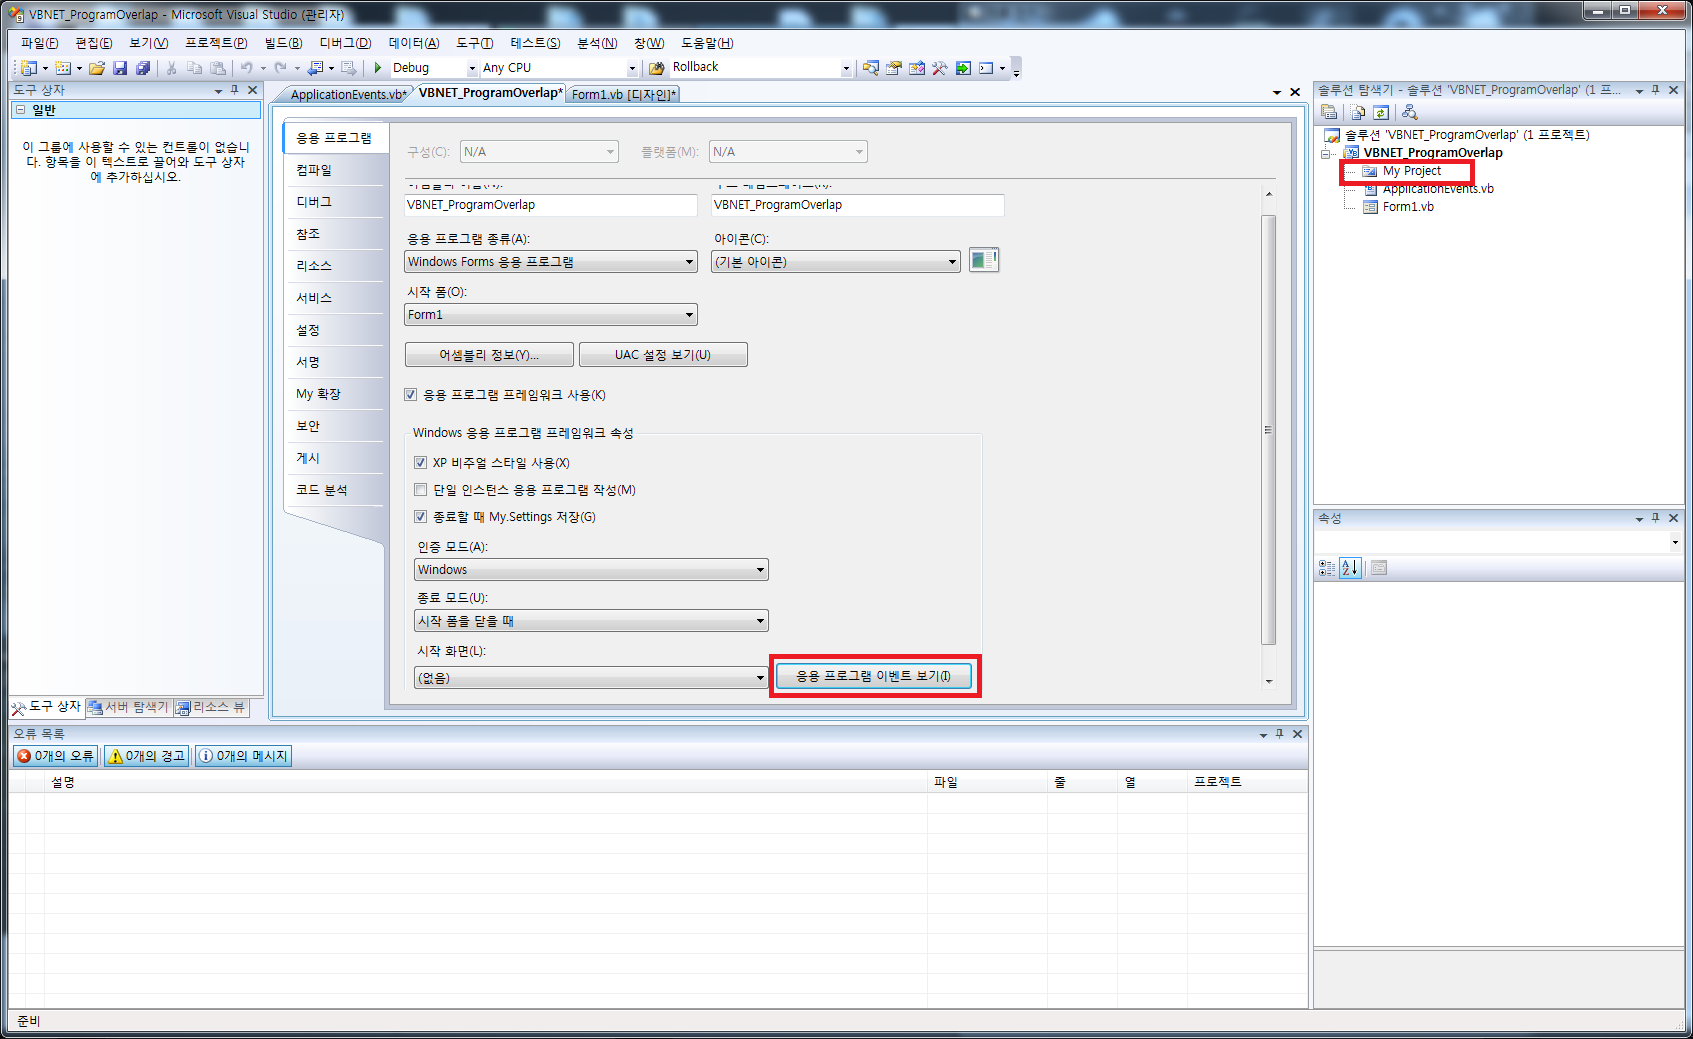
Task: Click the Find in Files icon beside Rollback
Action: [657, 68]
